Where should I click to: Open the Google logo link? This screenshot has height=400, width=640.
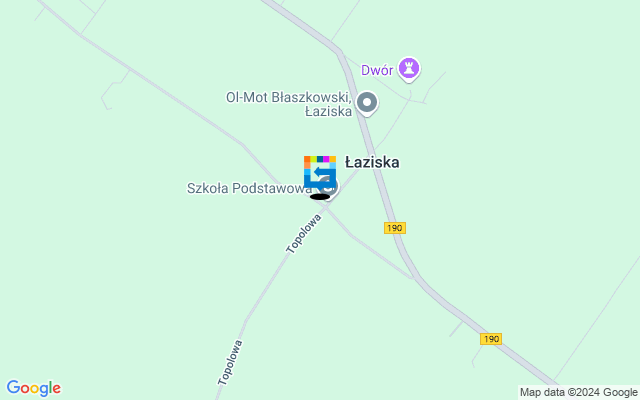(x=33, y=388)
